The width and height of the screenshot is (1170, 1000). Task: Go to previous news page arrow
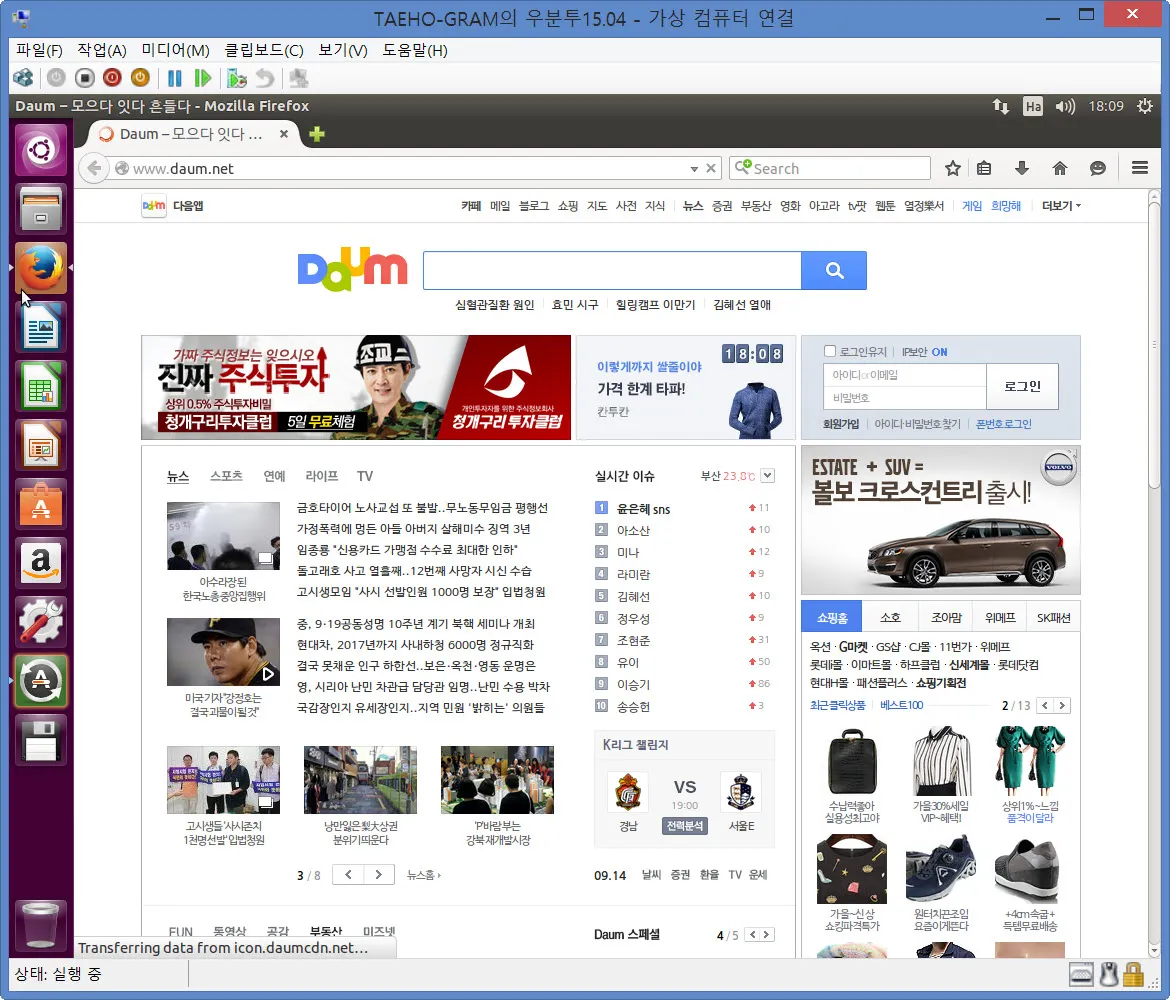click(x=348, y=875)
